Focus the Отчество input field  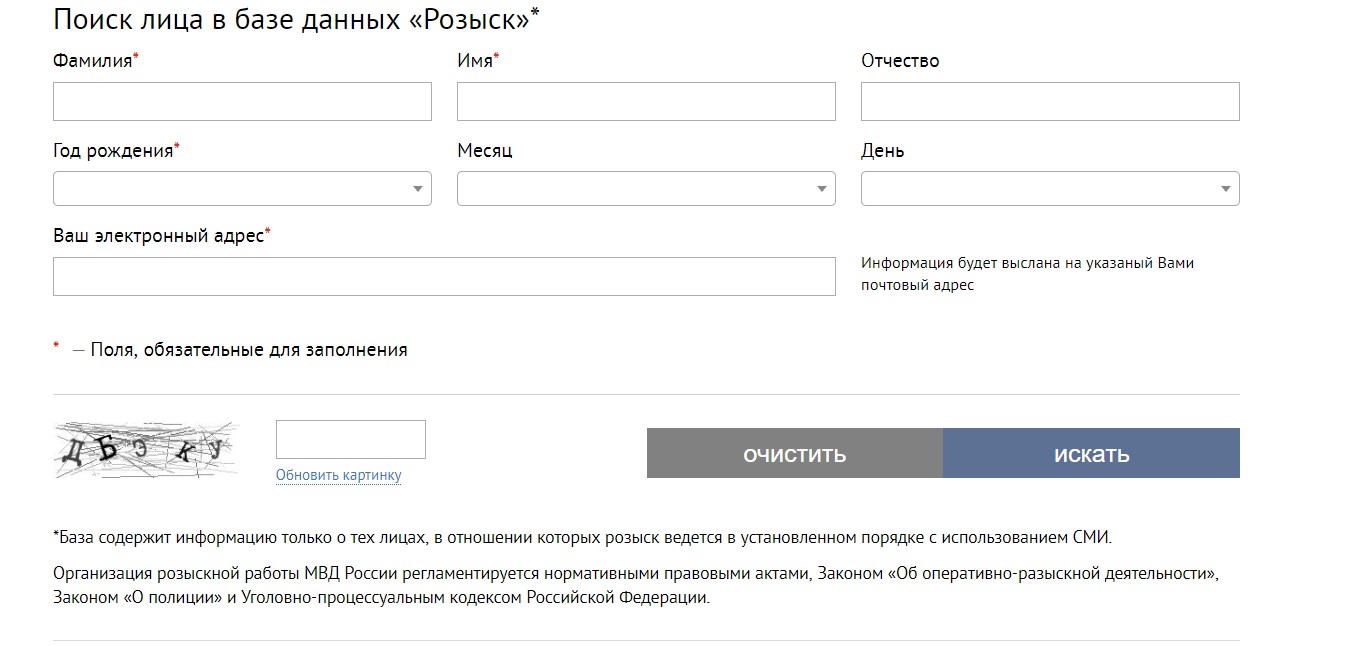coord(1050,102)
